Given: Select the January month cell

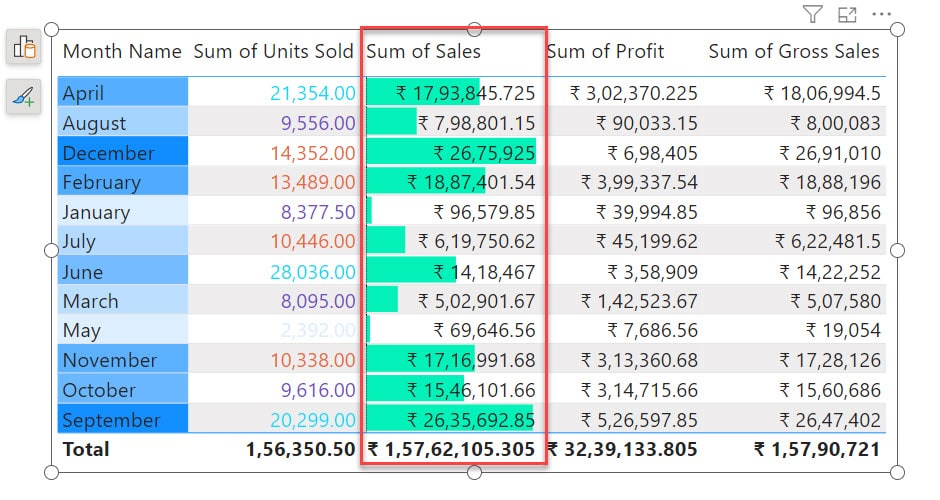Looking at the screenshot, I should pos(123,212).
